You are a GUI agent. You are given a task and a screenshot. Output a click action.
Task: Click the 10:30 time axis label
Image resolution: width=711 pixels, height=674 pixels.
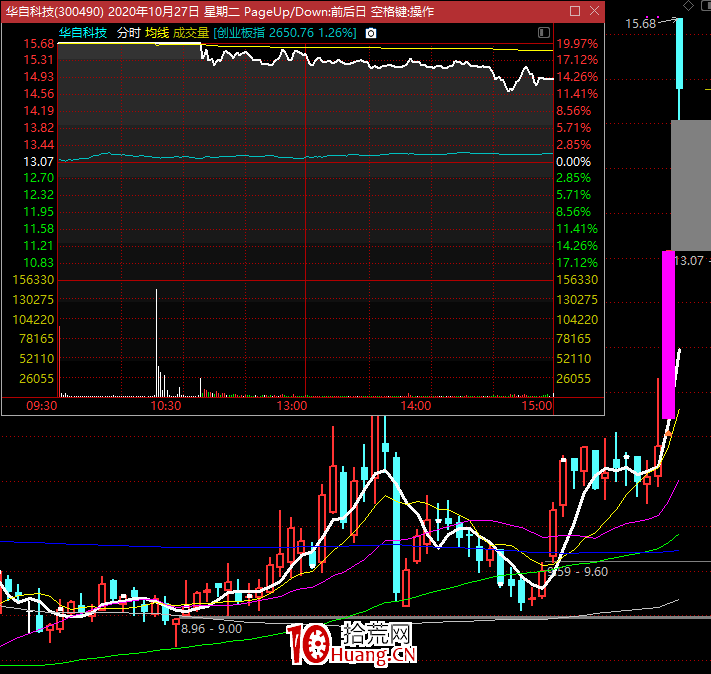[x=166, y=405]
